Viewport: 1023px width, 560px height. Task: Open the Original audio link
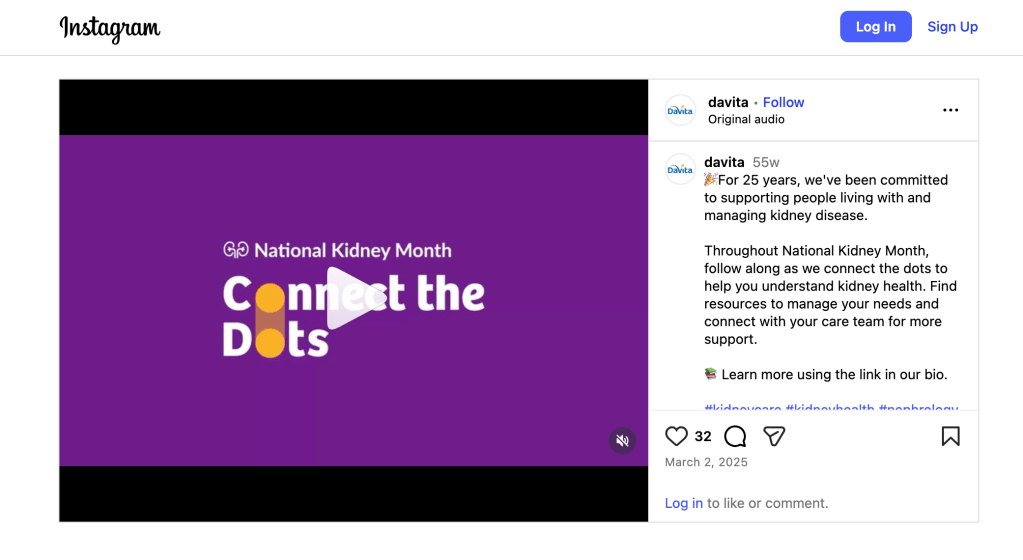point(746,119)
